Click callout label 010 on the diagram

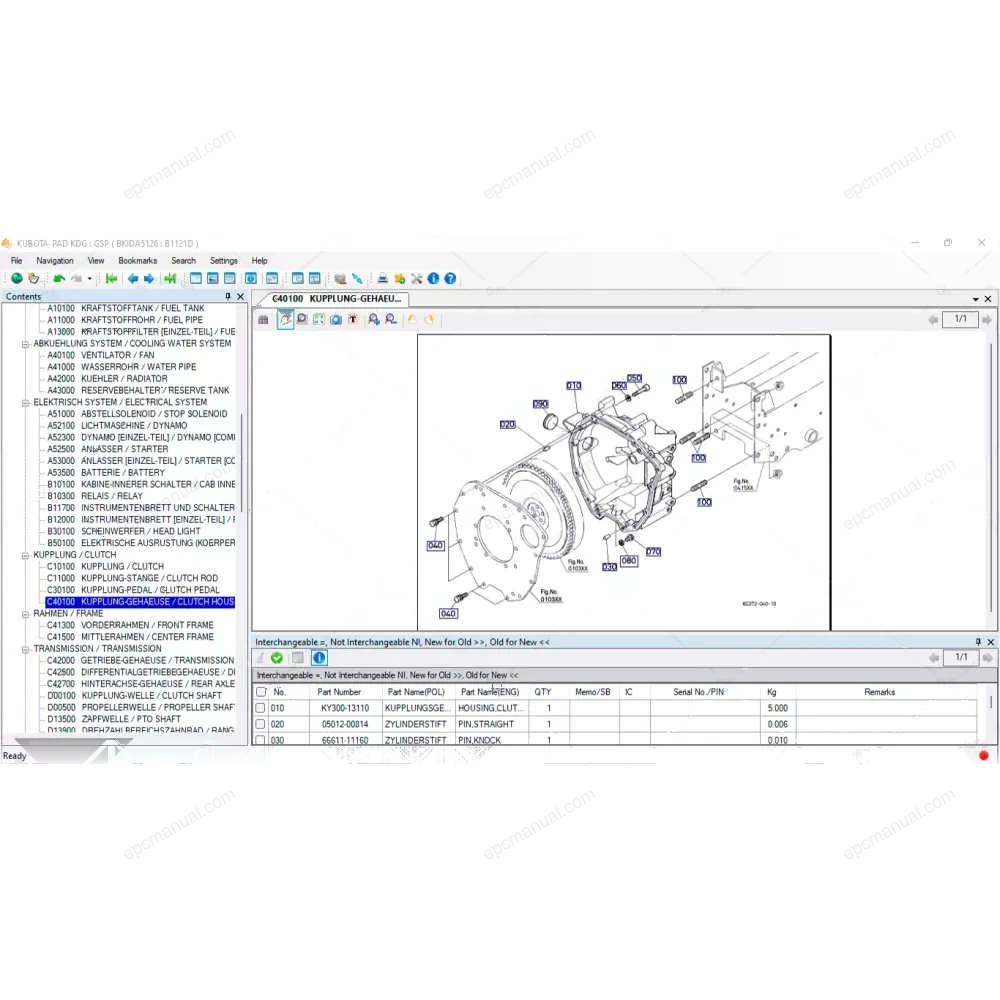click(x=573, y=386)
